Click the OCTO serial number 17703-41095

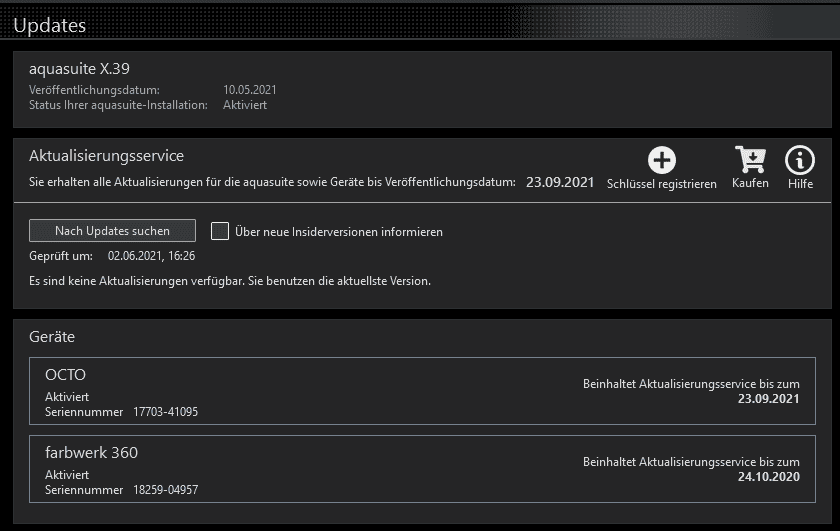[x=166, y=412]
